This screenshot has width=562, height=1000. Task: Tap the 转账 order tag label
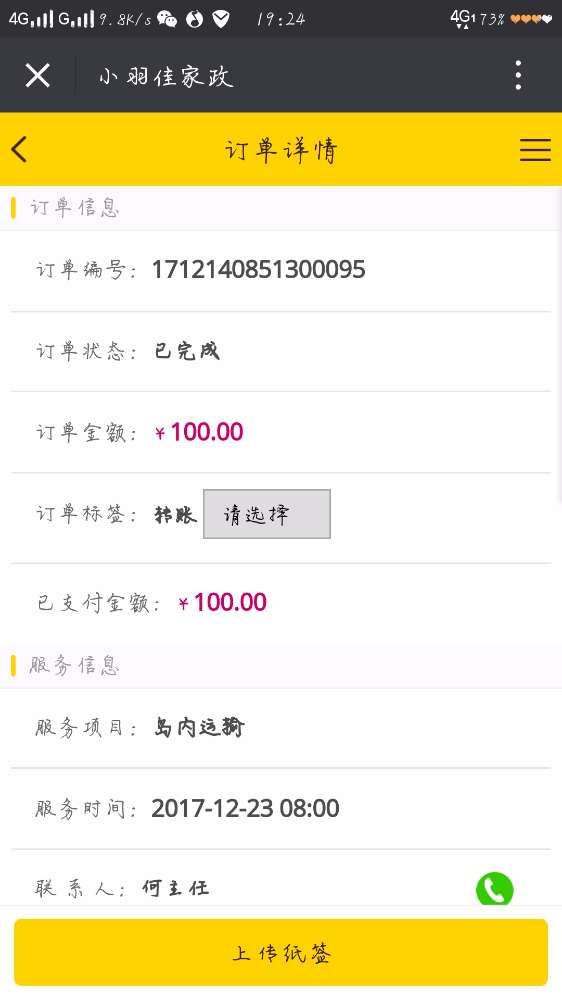pos(175,514)
